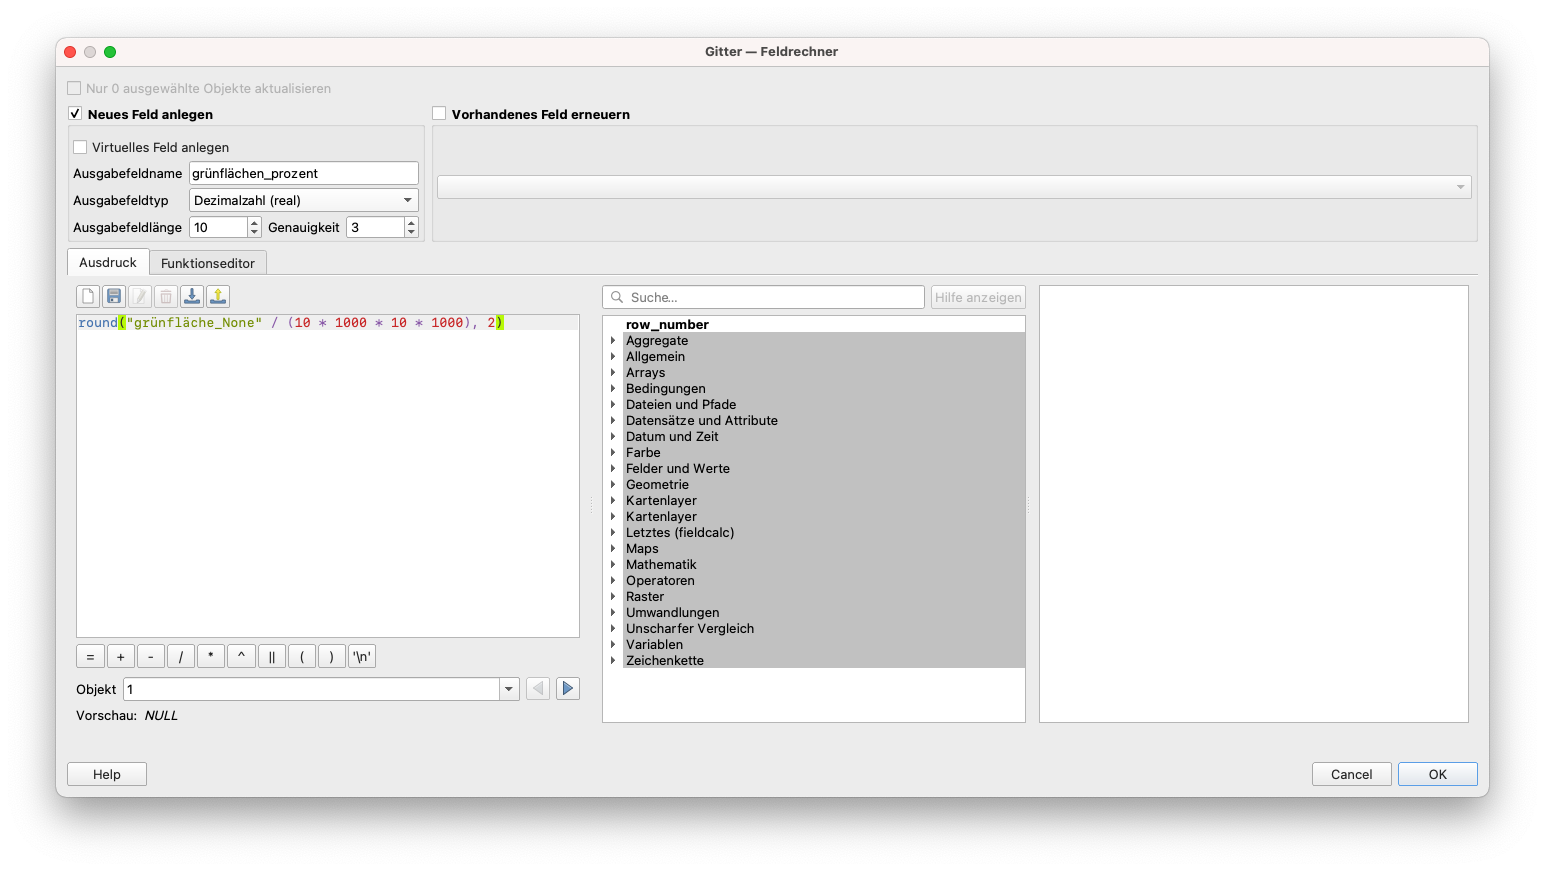The height and width of the screenshot is (871, 1545).
Task: Click inside the expression editor text area
Action: pyautogui.click(x=328, y=476)
